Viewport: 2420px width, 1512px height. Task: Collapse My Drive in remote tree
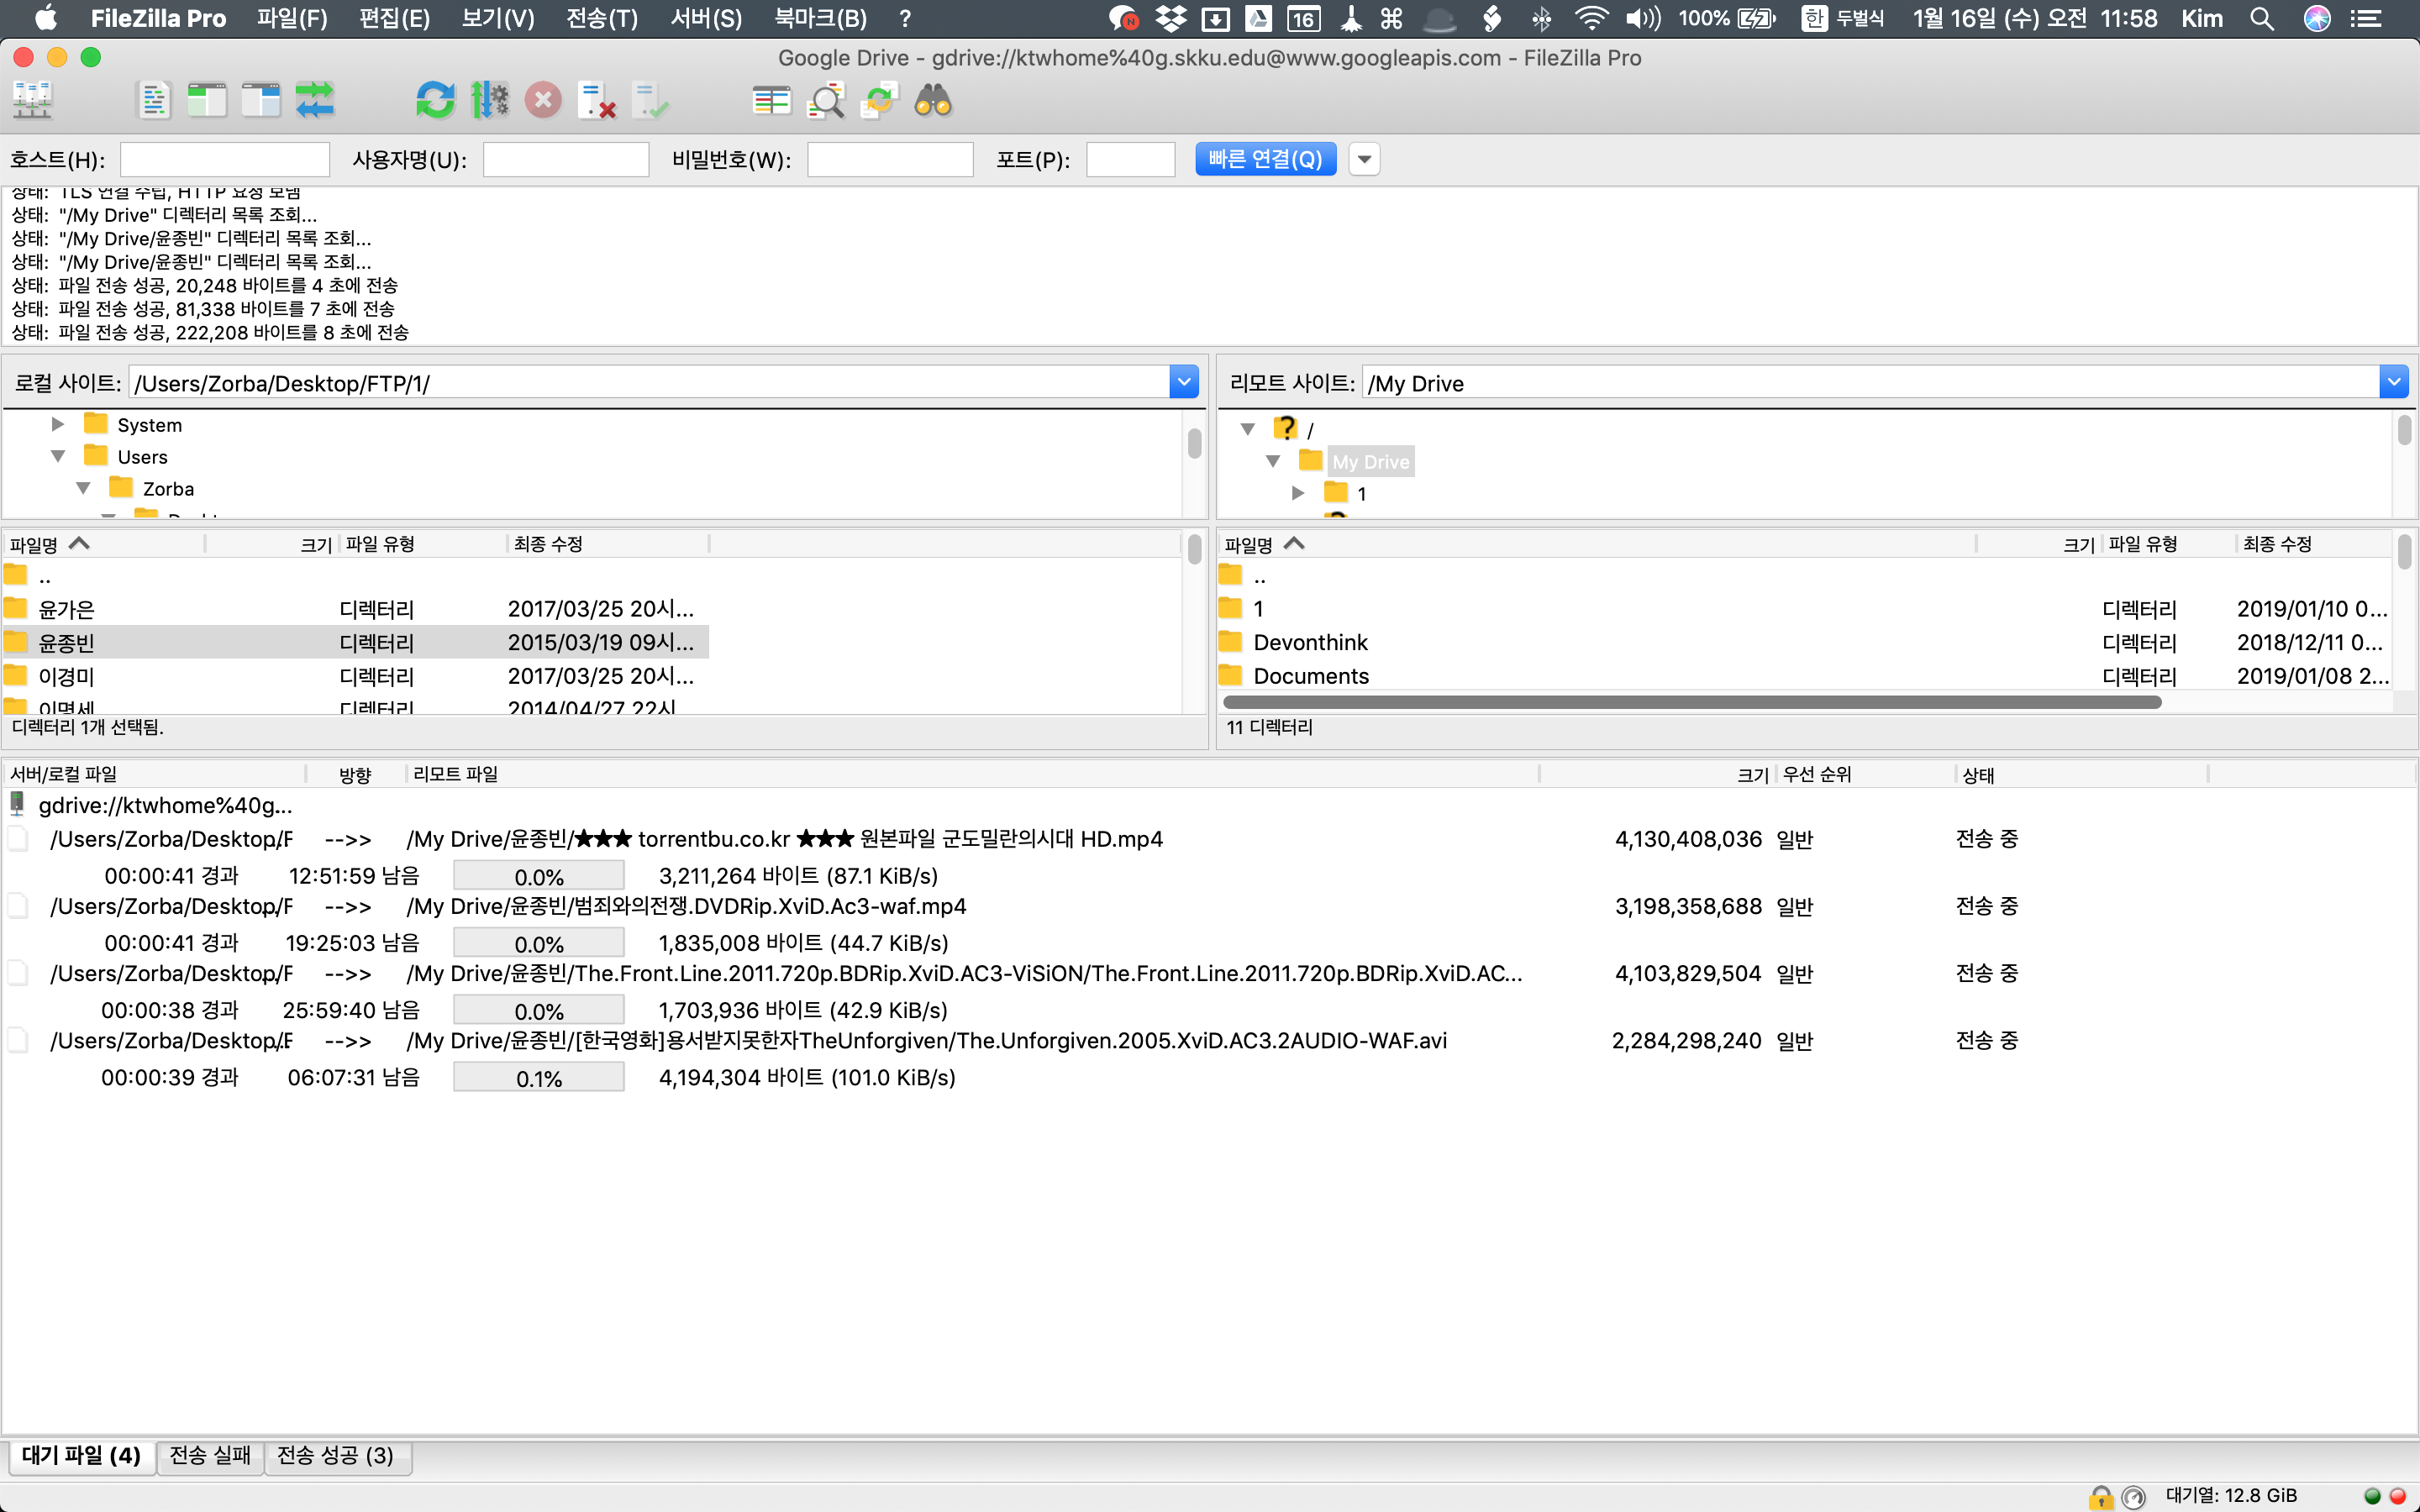[1273, 461]
